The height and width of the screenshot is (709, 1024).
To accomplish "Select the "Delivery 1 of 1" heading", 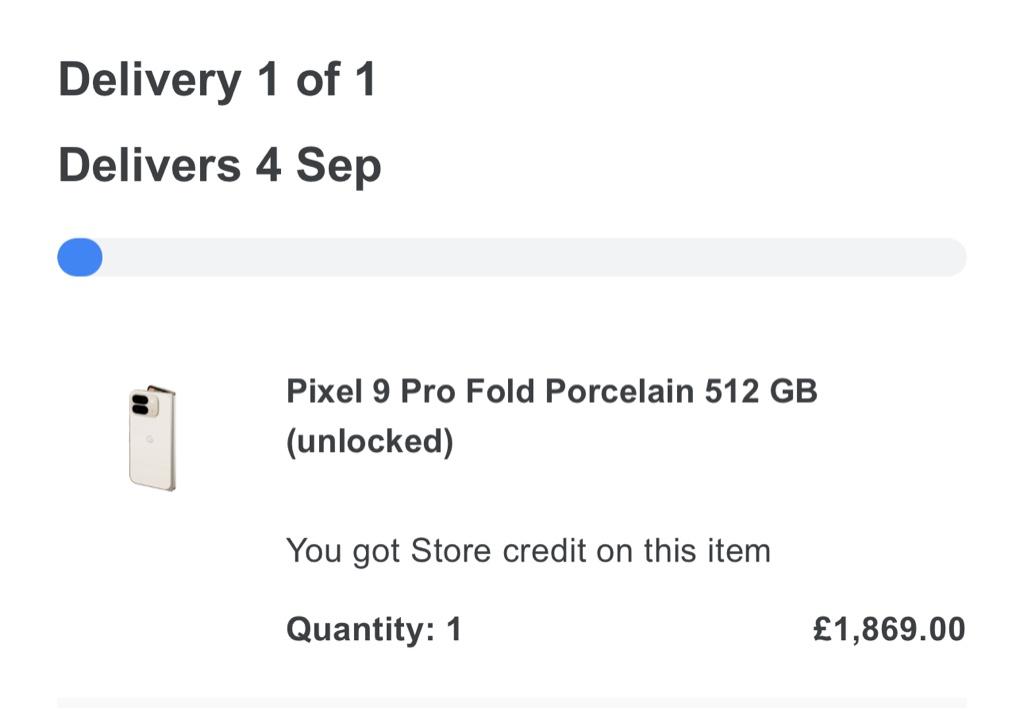I will click(x=217, y=79).
